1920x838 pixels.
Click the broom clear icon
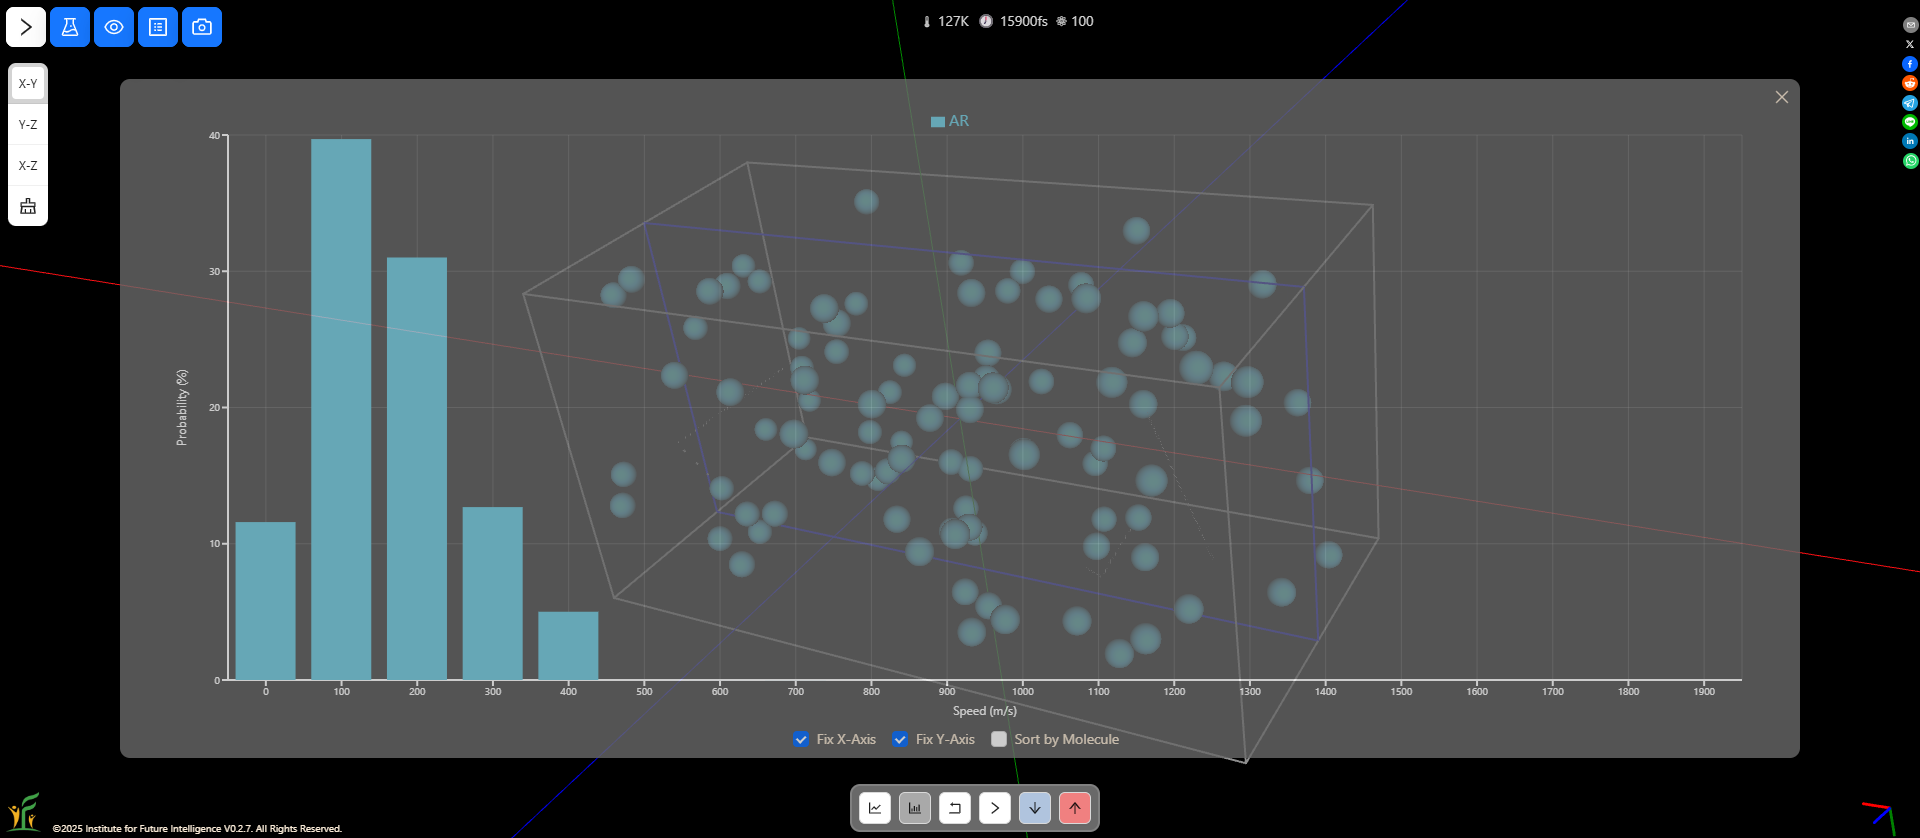click(x=28, y=206)
